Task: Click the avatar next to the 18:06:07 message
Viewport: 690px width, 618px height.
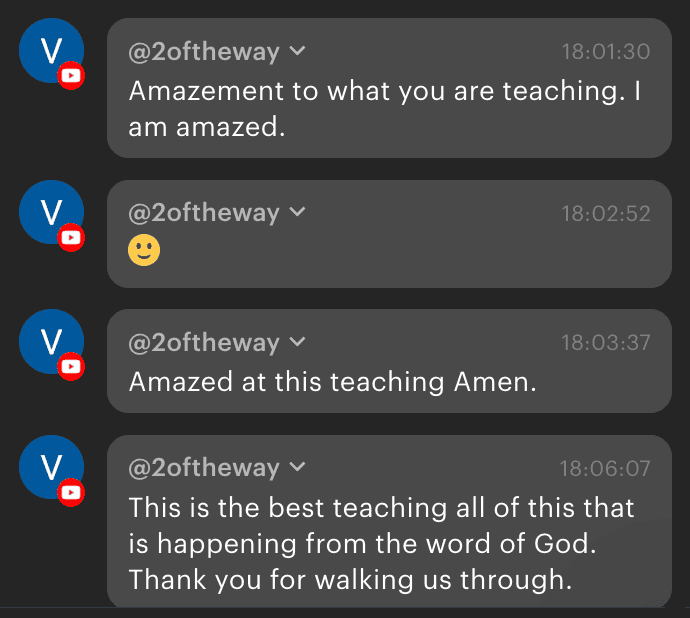Action: click(50, 467)
